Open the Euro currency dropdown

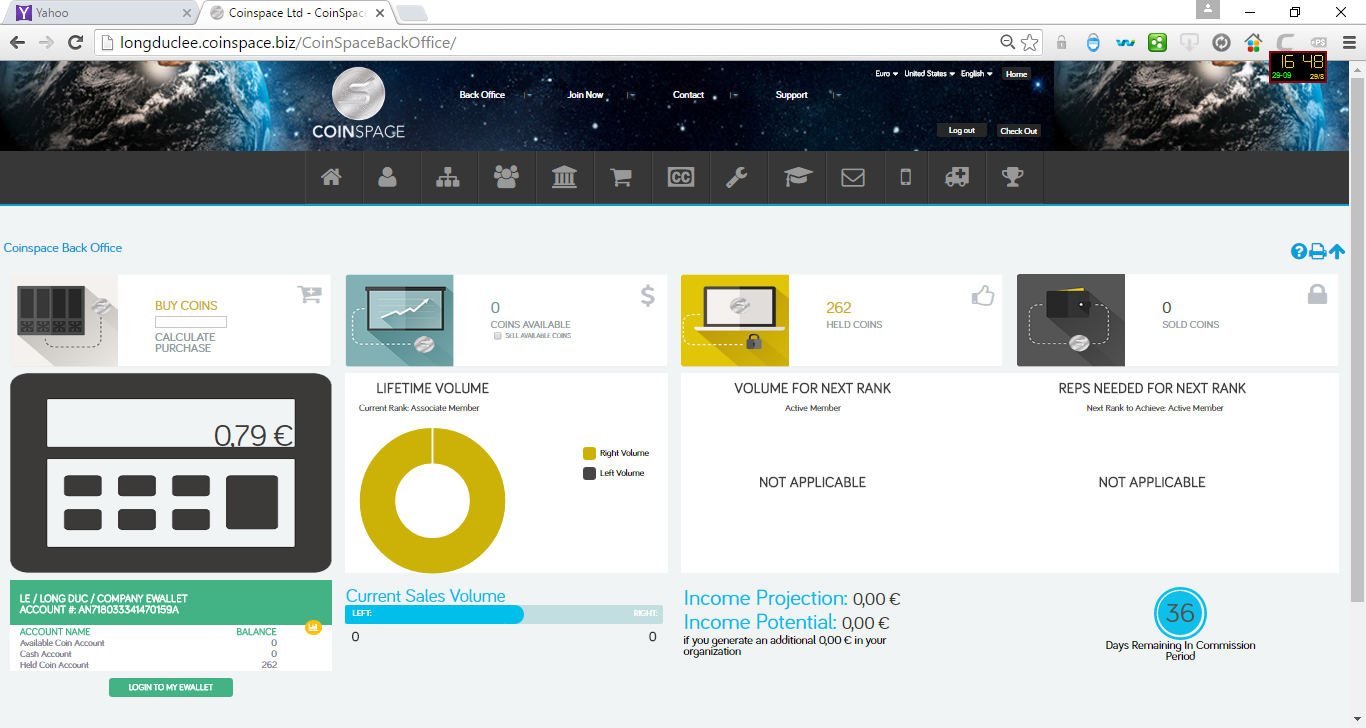(x=886, y=74)
